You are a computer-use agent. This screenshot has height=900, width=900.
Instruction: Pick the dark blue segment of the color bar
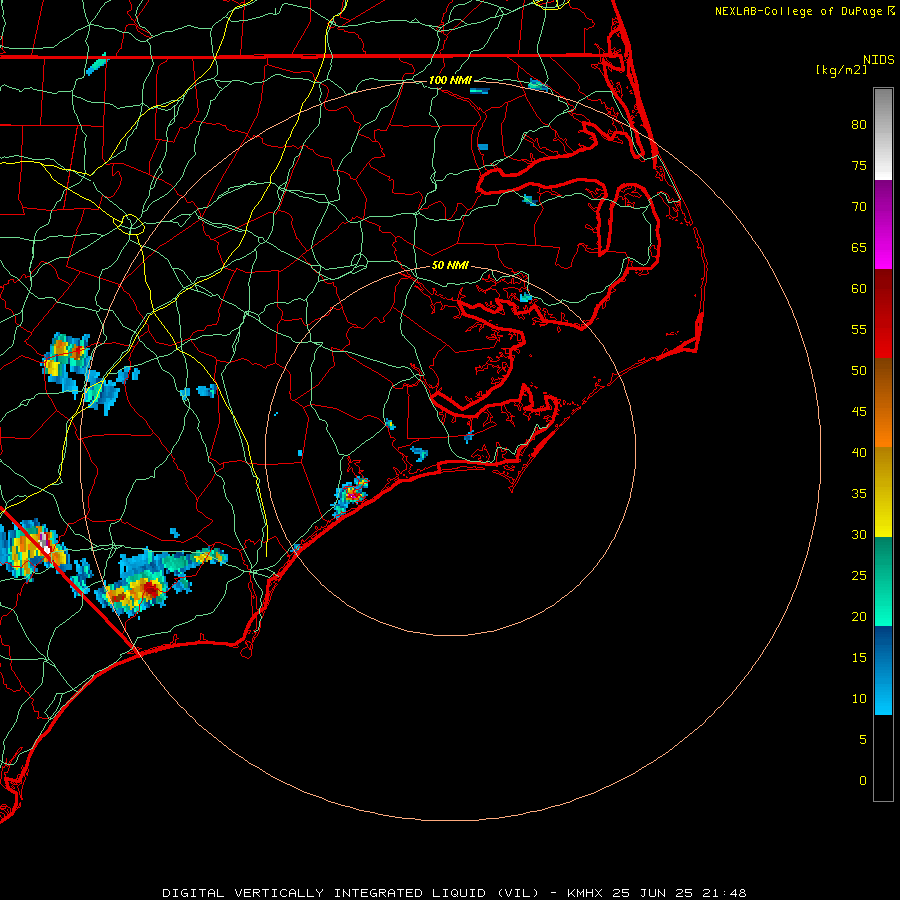pos(883,648)
